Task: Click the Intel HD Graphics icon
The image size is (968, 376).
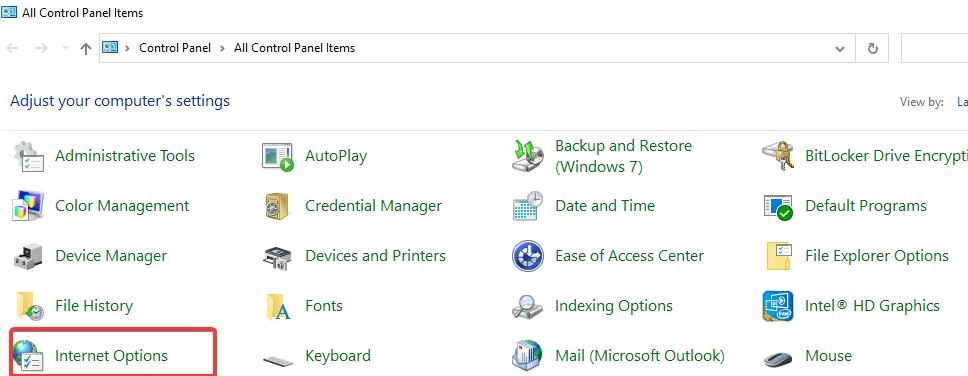Action: click(778, 306)
